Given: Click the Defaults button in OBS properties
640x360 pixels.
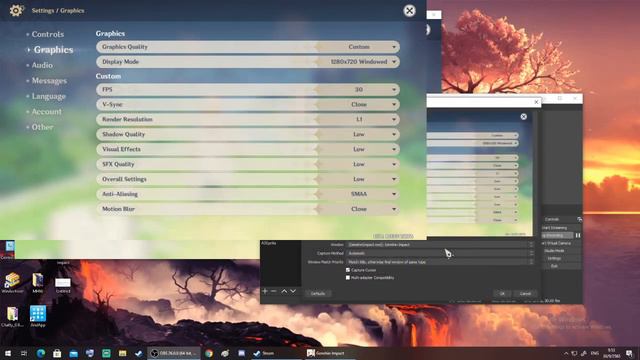Looking at the screenshot, I should [x=318, y=293].
